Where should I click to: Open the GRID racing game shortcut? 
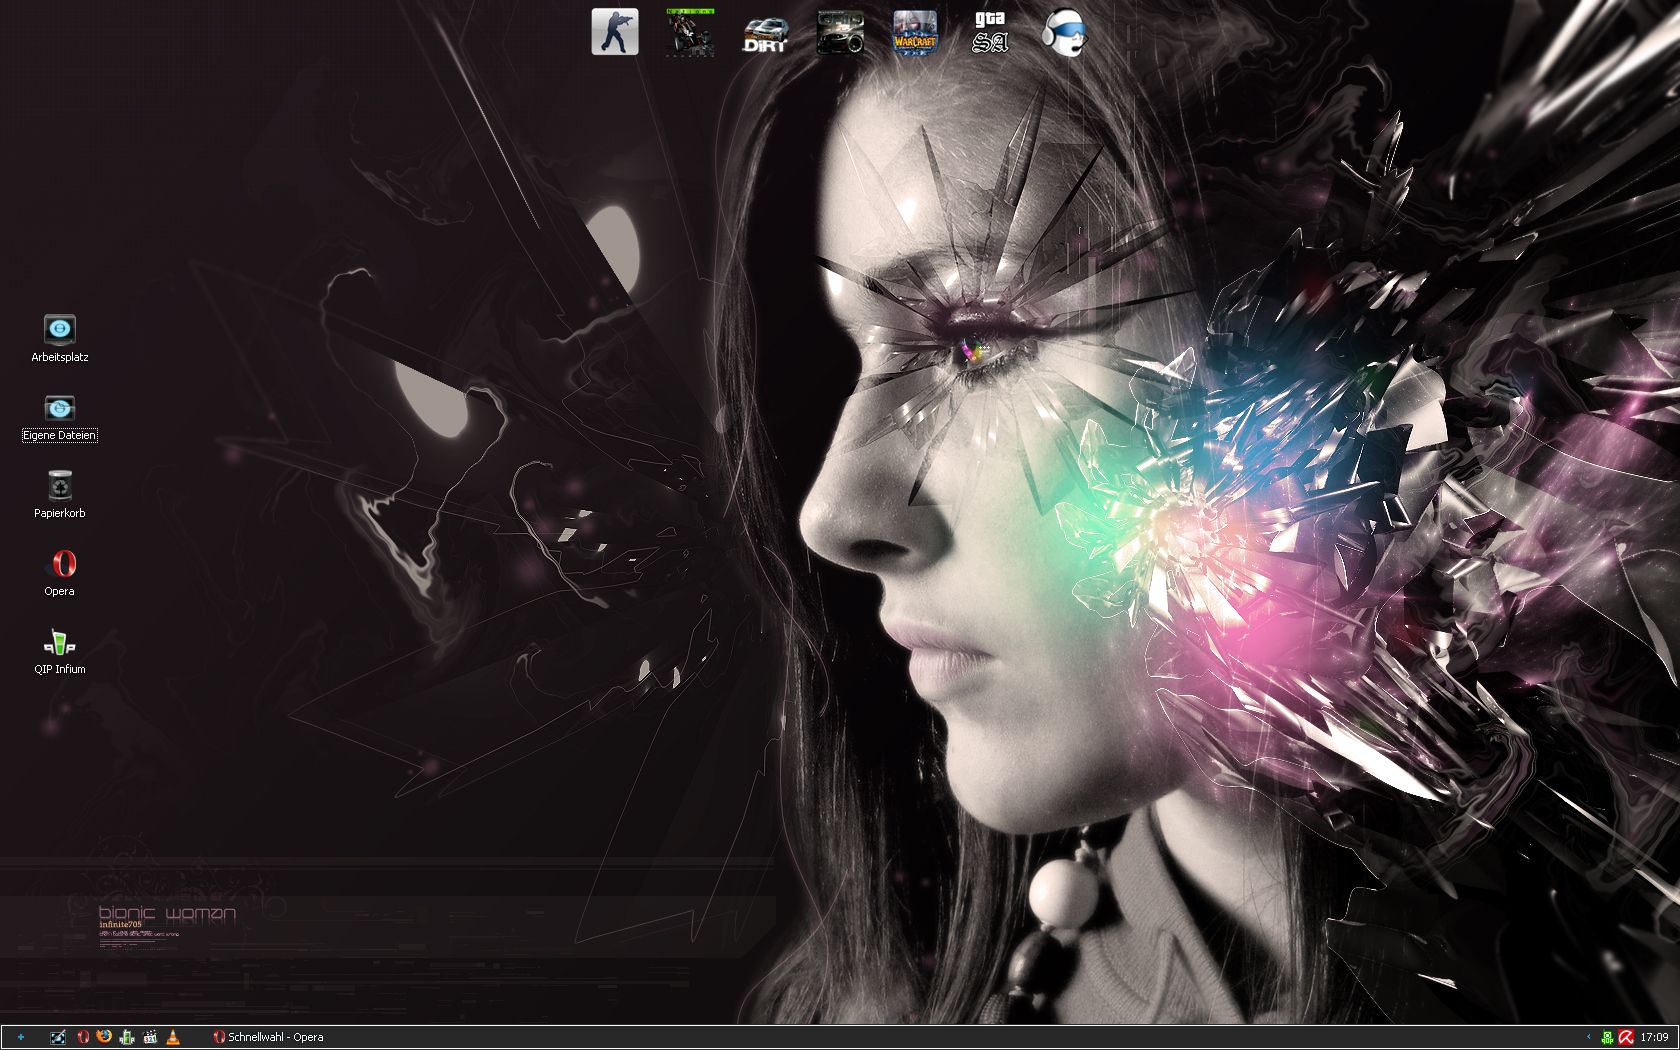click(840, 32)
